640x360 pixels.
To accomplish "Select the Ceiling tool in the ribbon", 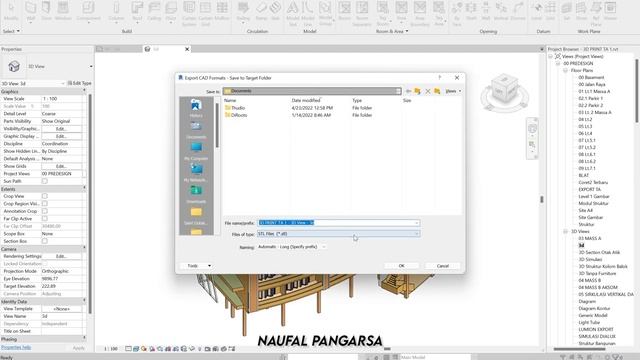I will 154,11.
